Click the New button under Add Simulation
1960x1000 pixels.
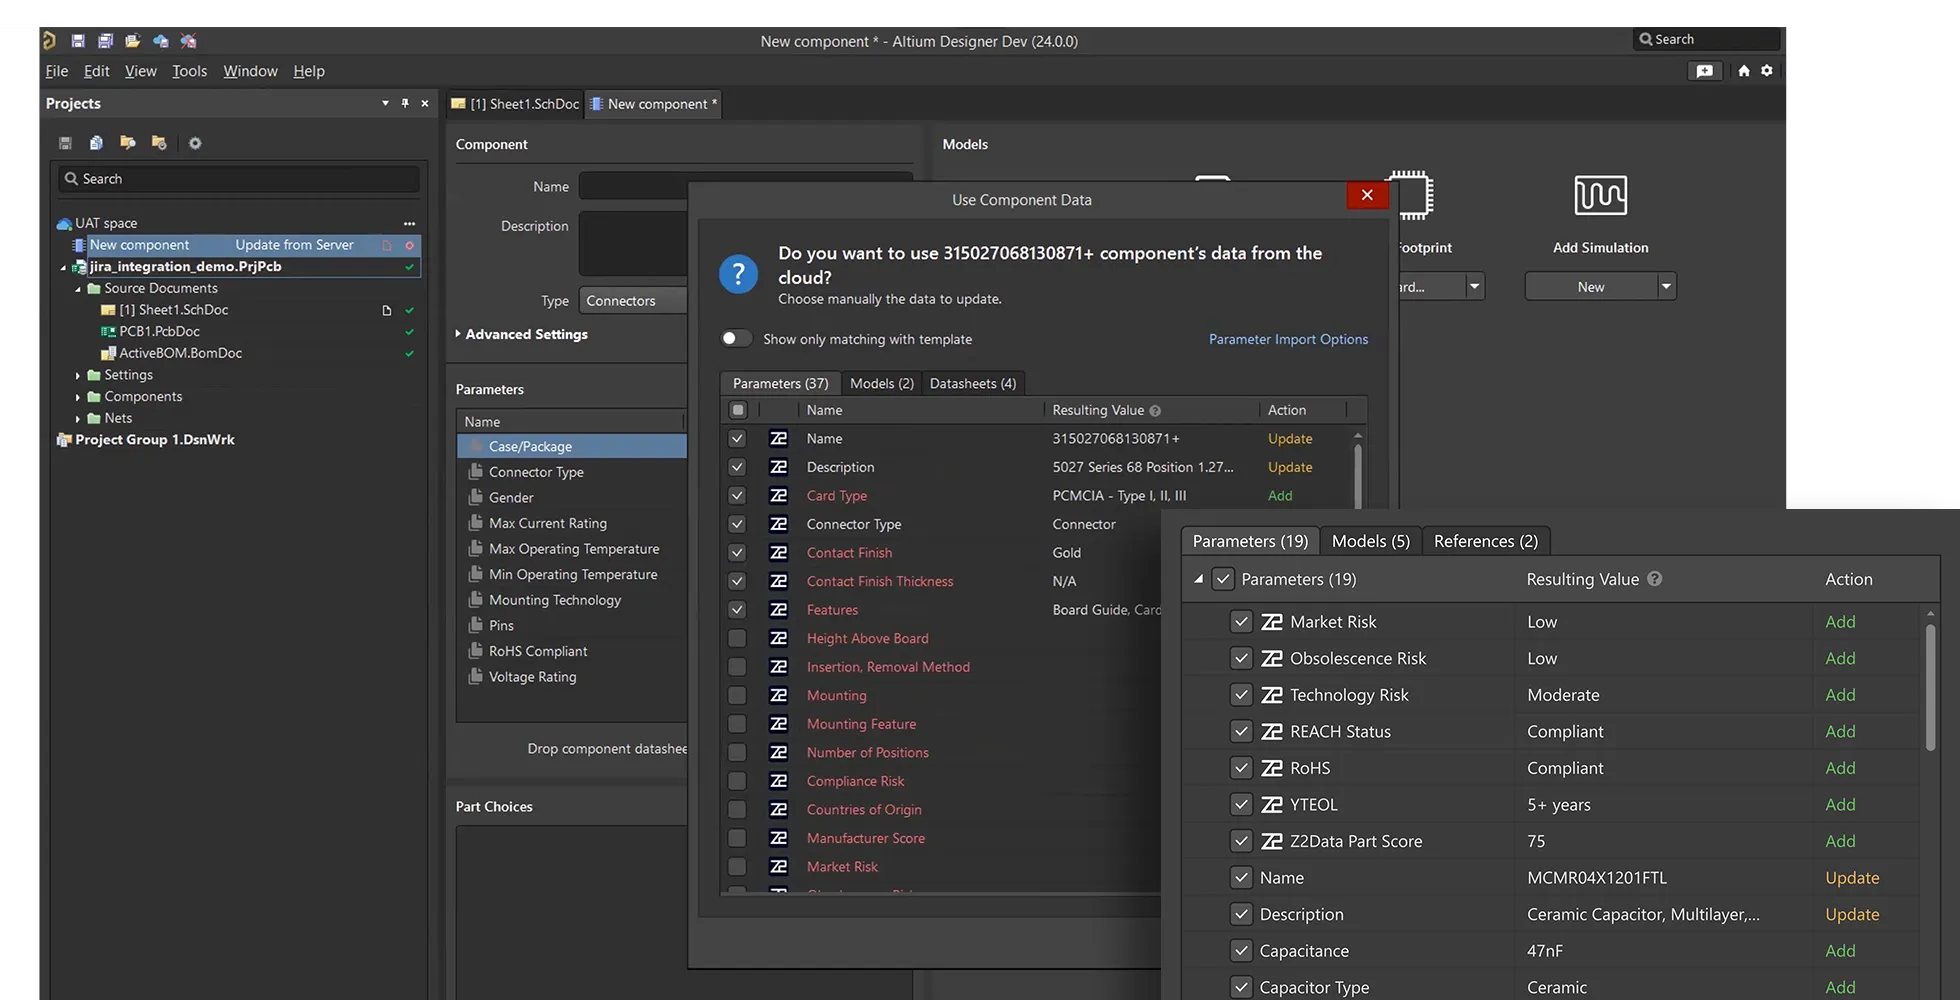point(1591,287)
